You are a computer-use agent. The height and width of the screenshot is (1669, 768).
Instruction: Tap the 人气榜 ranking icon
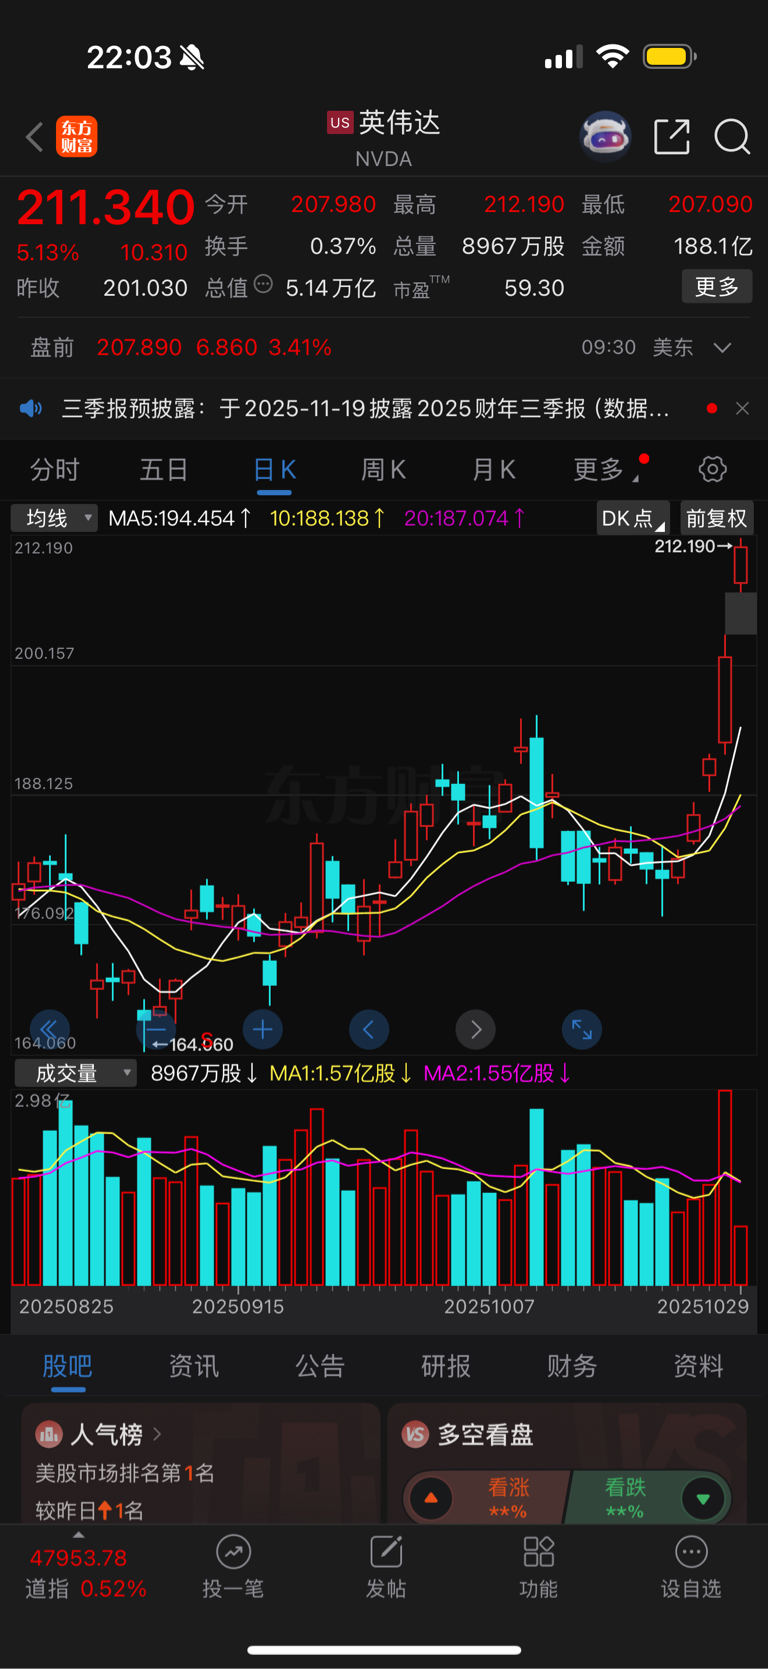coord(49,1435)
